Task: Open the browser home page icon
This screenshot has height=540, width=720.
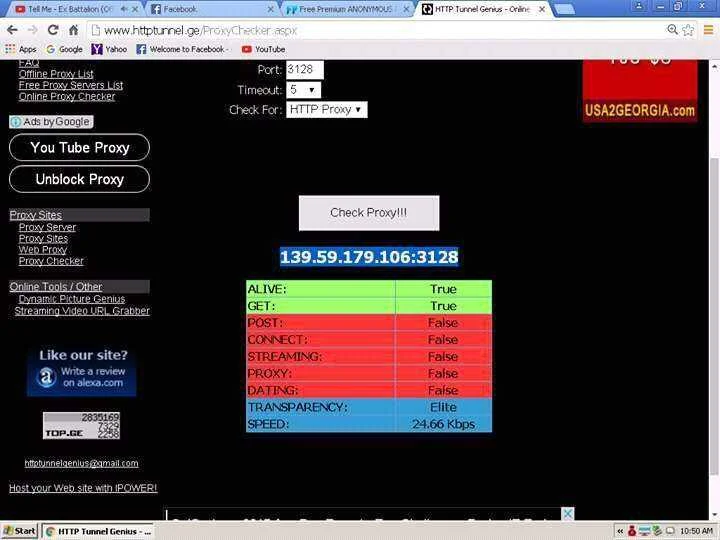Action: tap(73, 30)
